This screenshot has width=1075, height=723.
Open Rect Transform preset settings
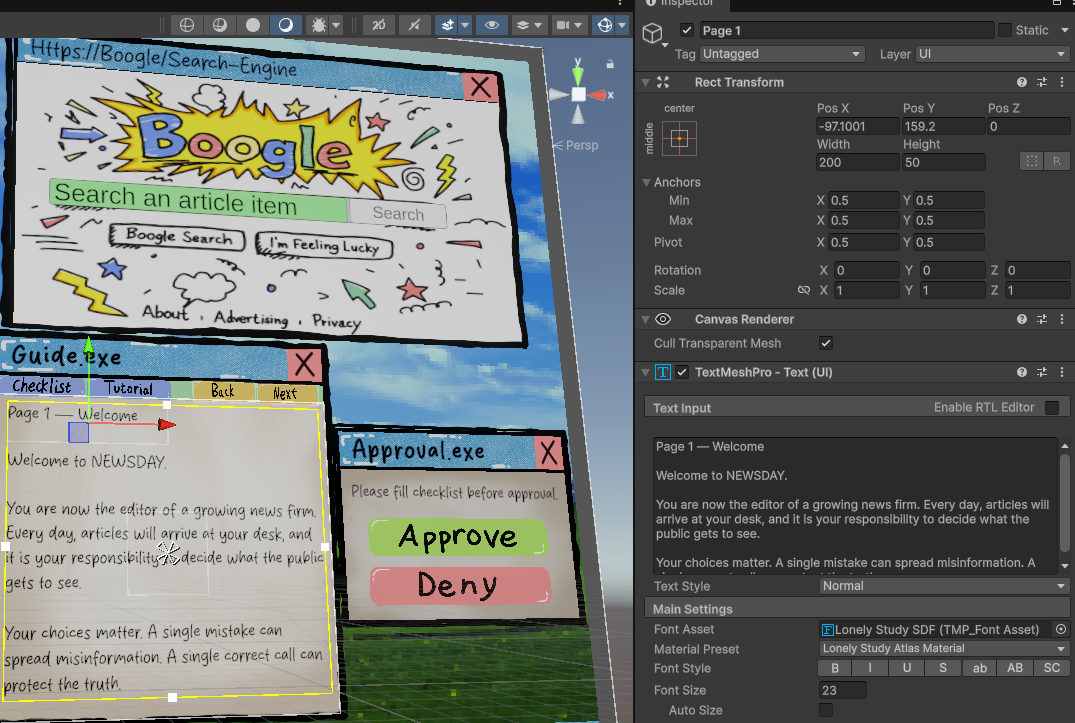(x=1042, y=82)
